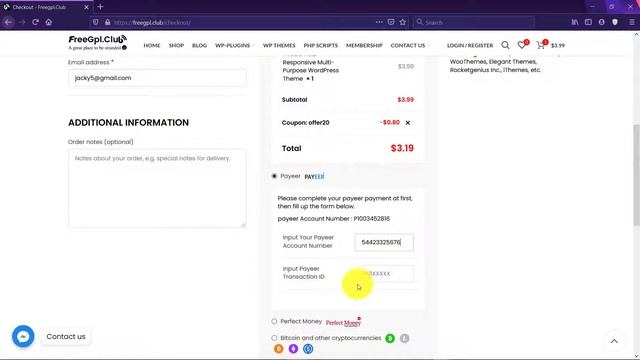Screen dimensions: 640x360
Task: Open the SHOP menu item
Action: (x=176, y=45)
